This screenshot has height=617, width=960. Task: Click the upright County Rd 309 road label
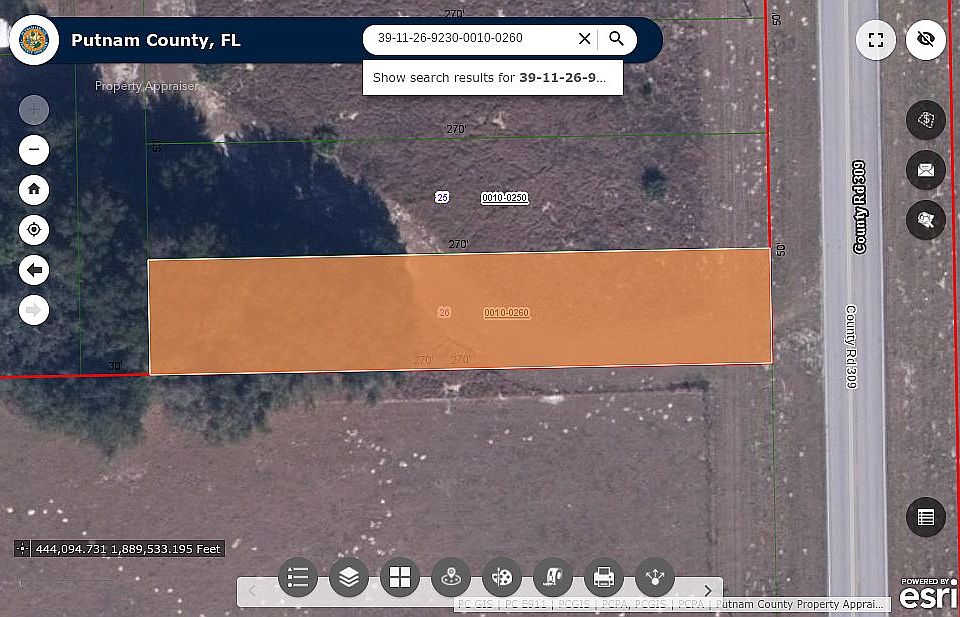pos(859,207)
